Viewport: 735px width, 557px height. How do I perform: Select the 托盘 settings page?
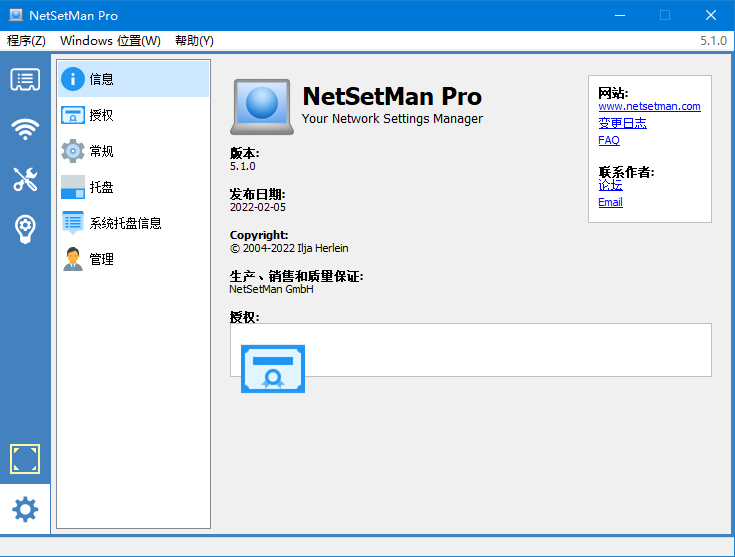[134, 187]
